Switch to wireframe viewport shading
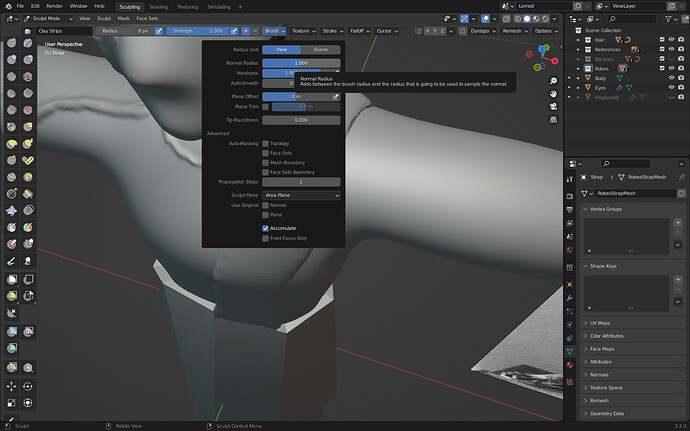 pos(518,18)
